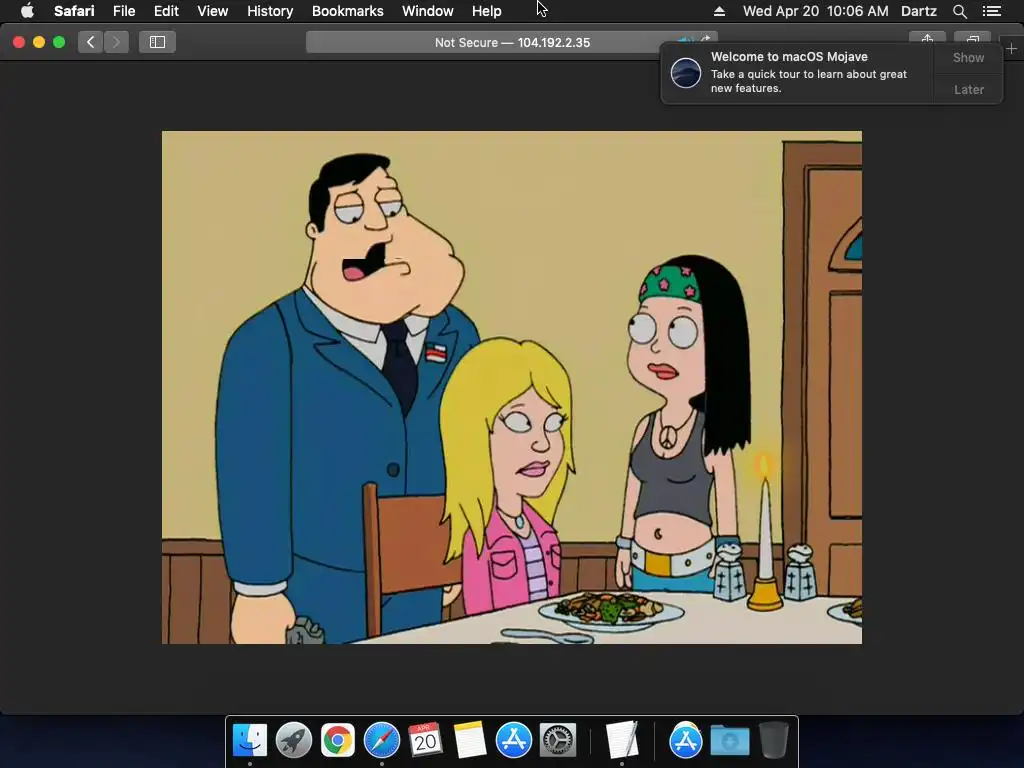
Task: Click the eject icon in menu bar
Action: coord(719,11)
